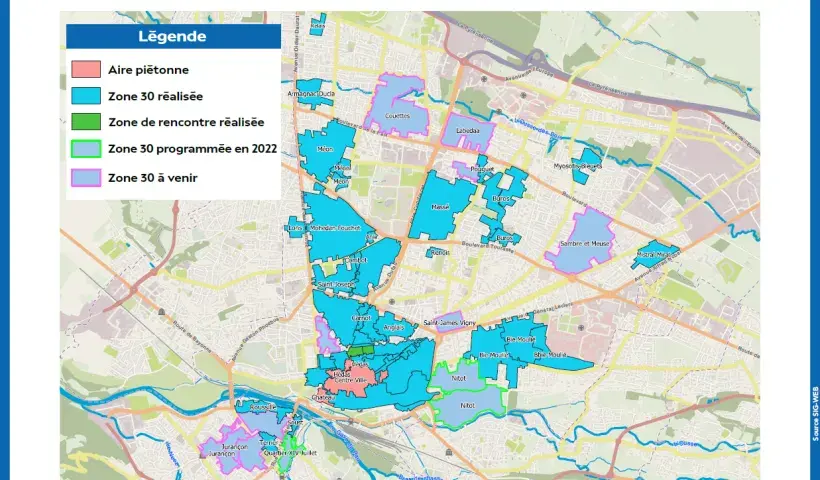820x480 pixels.
Task: Click the green Zone de rencontre swatch
Action: pyautogui.click(x=86, y=122)
